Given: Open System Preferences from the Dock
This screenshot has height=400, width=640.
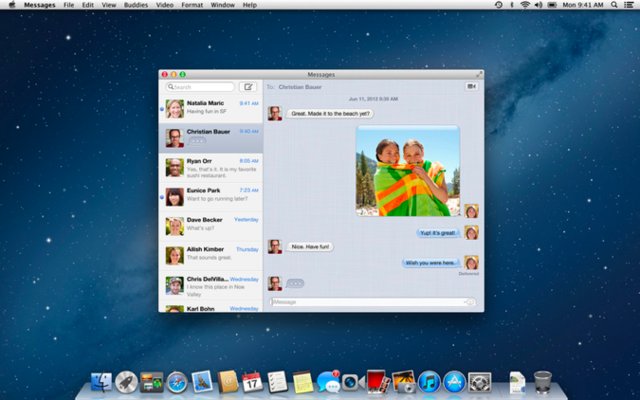Looking at the screenshot, I should click(x=479, y=382).
